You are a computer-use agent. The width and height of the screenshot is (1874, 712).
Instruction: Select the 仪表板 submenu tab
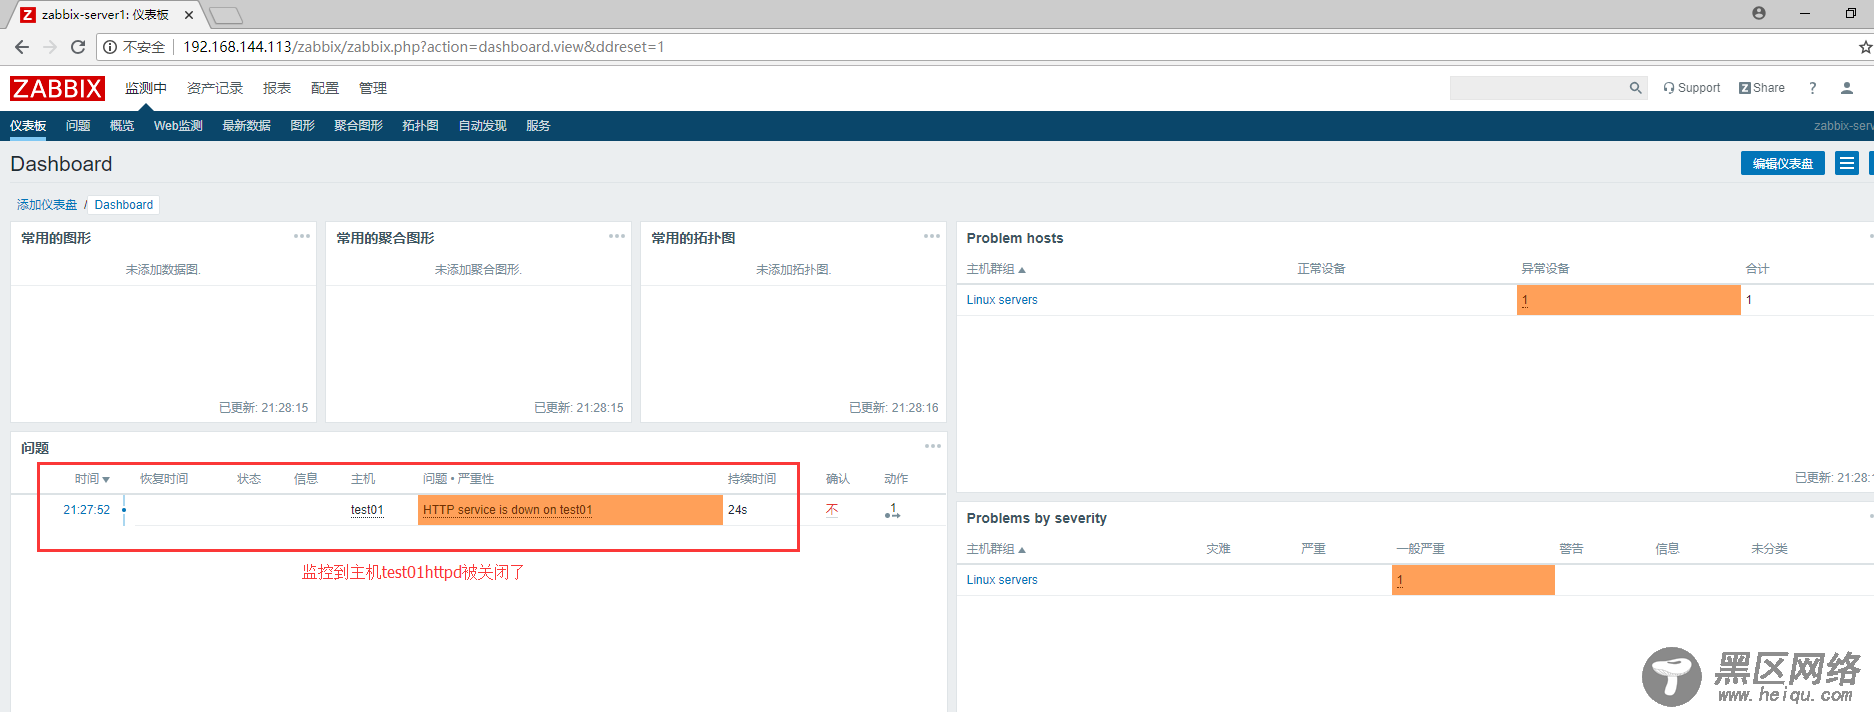[x=28, y=126]
